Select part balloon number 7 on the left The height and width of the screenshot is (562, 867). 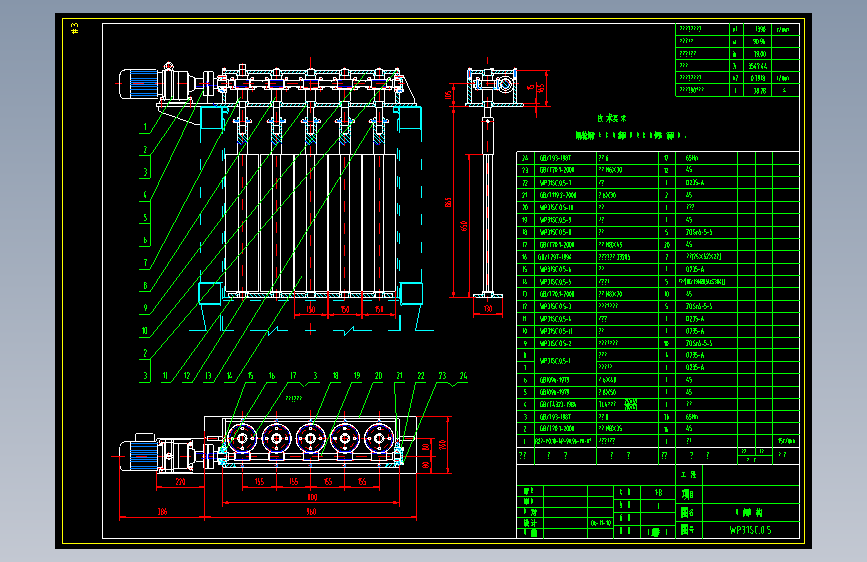click(x=145, y=263)
